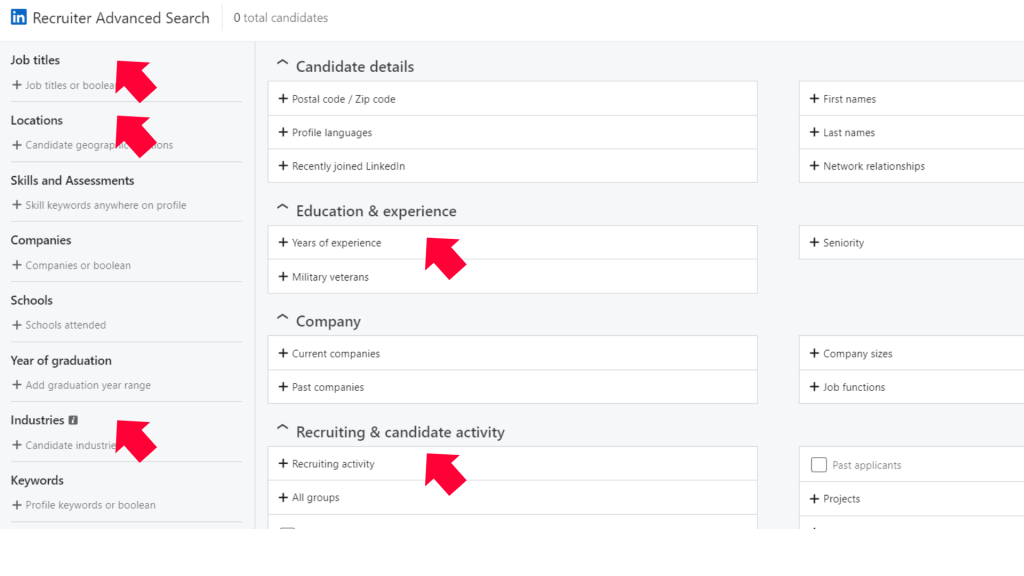The width and height of the screenshot is (1024, 576).
Task: Collapse the Candidate details section
Action: [281, 66]
